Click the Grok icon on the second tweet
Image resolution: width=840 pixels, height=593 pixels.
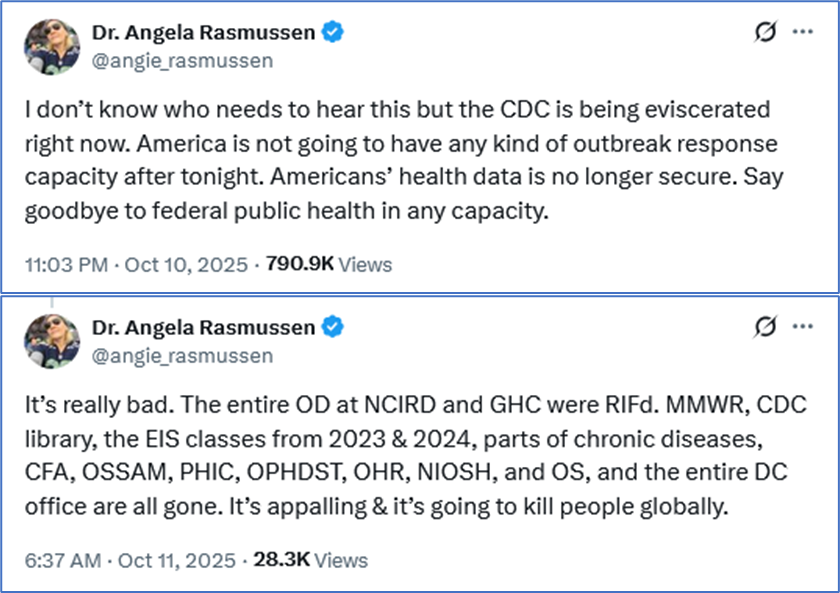tap(764, 327)
